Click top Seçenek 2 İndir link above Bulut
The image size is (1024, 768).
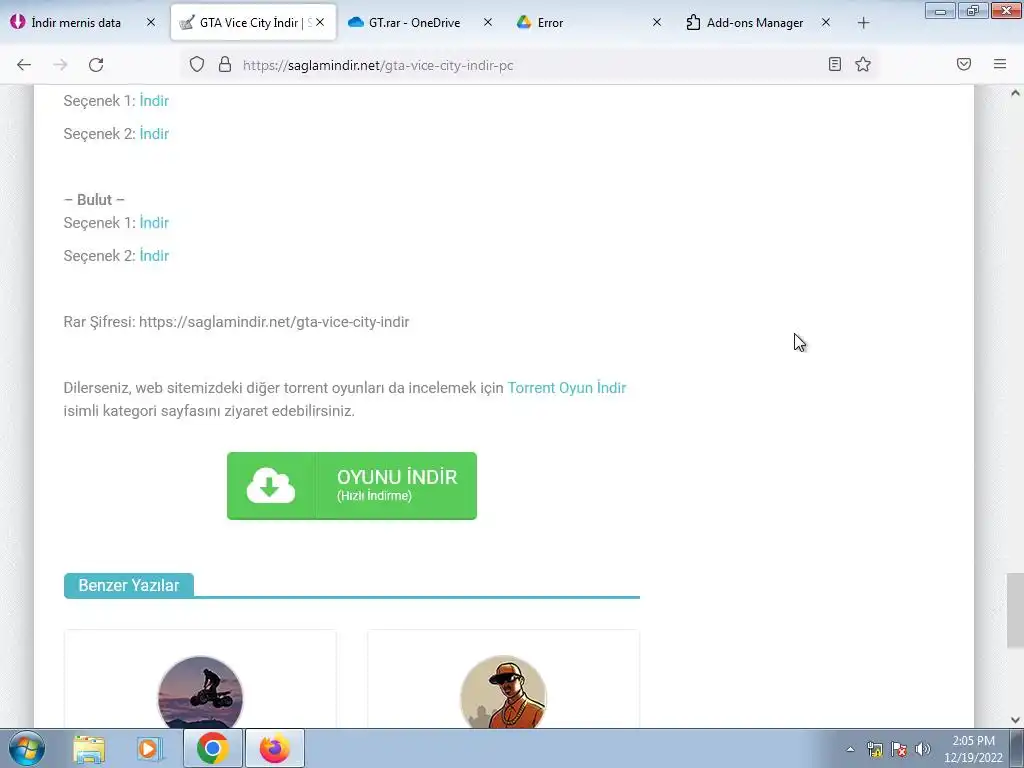(x=154, y=133)
